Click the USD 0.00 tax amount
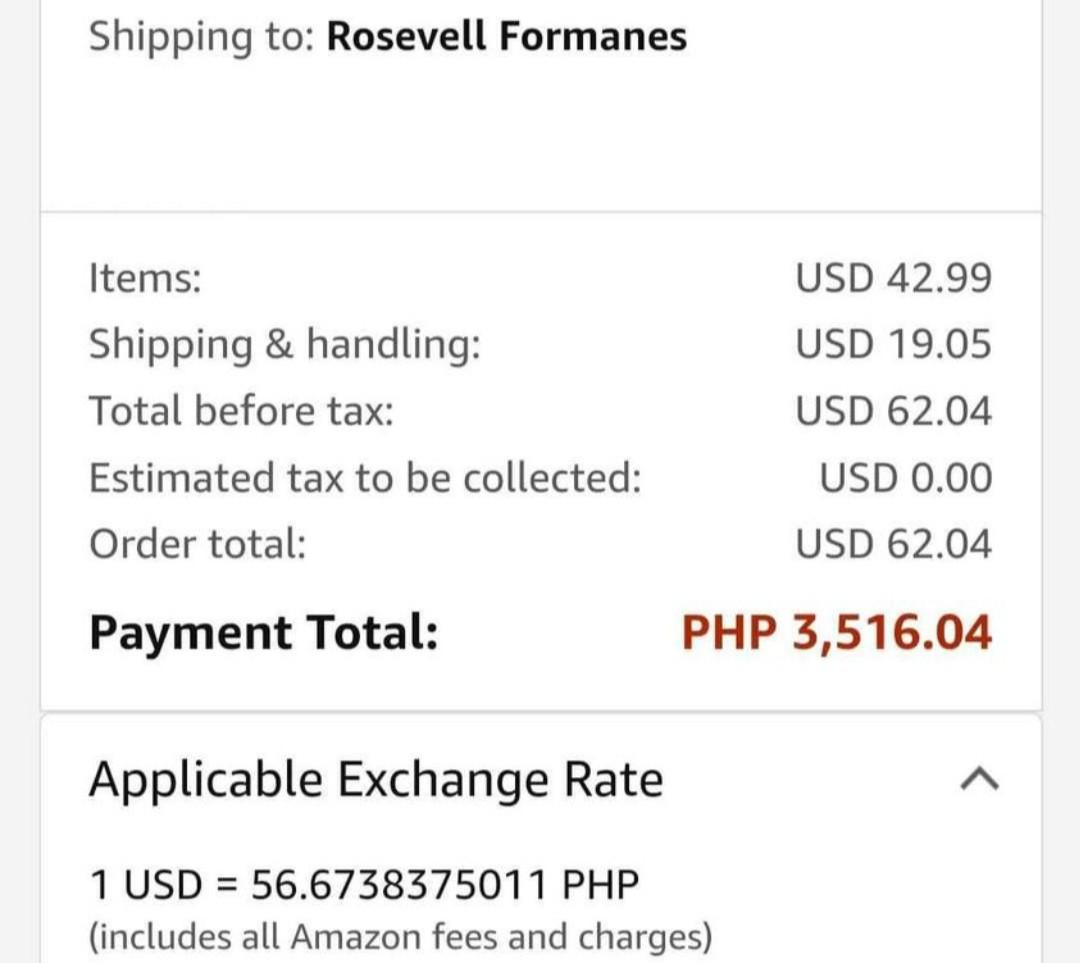Screen dimensions: 1080x963 coord(905,477)
